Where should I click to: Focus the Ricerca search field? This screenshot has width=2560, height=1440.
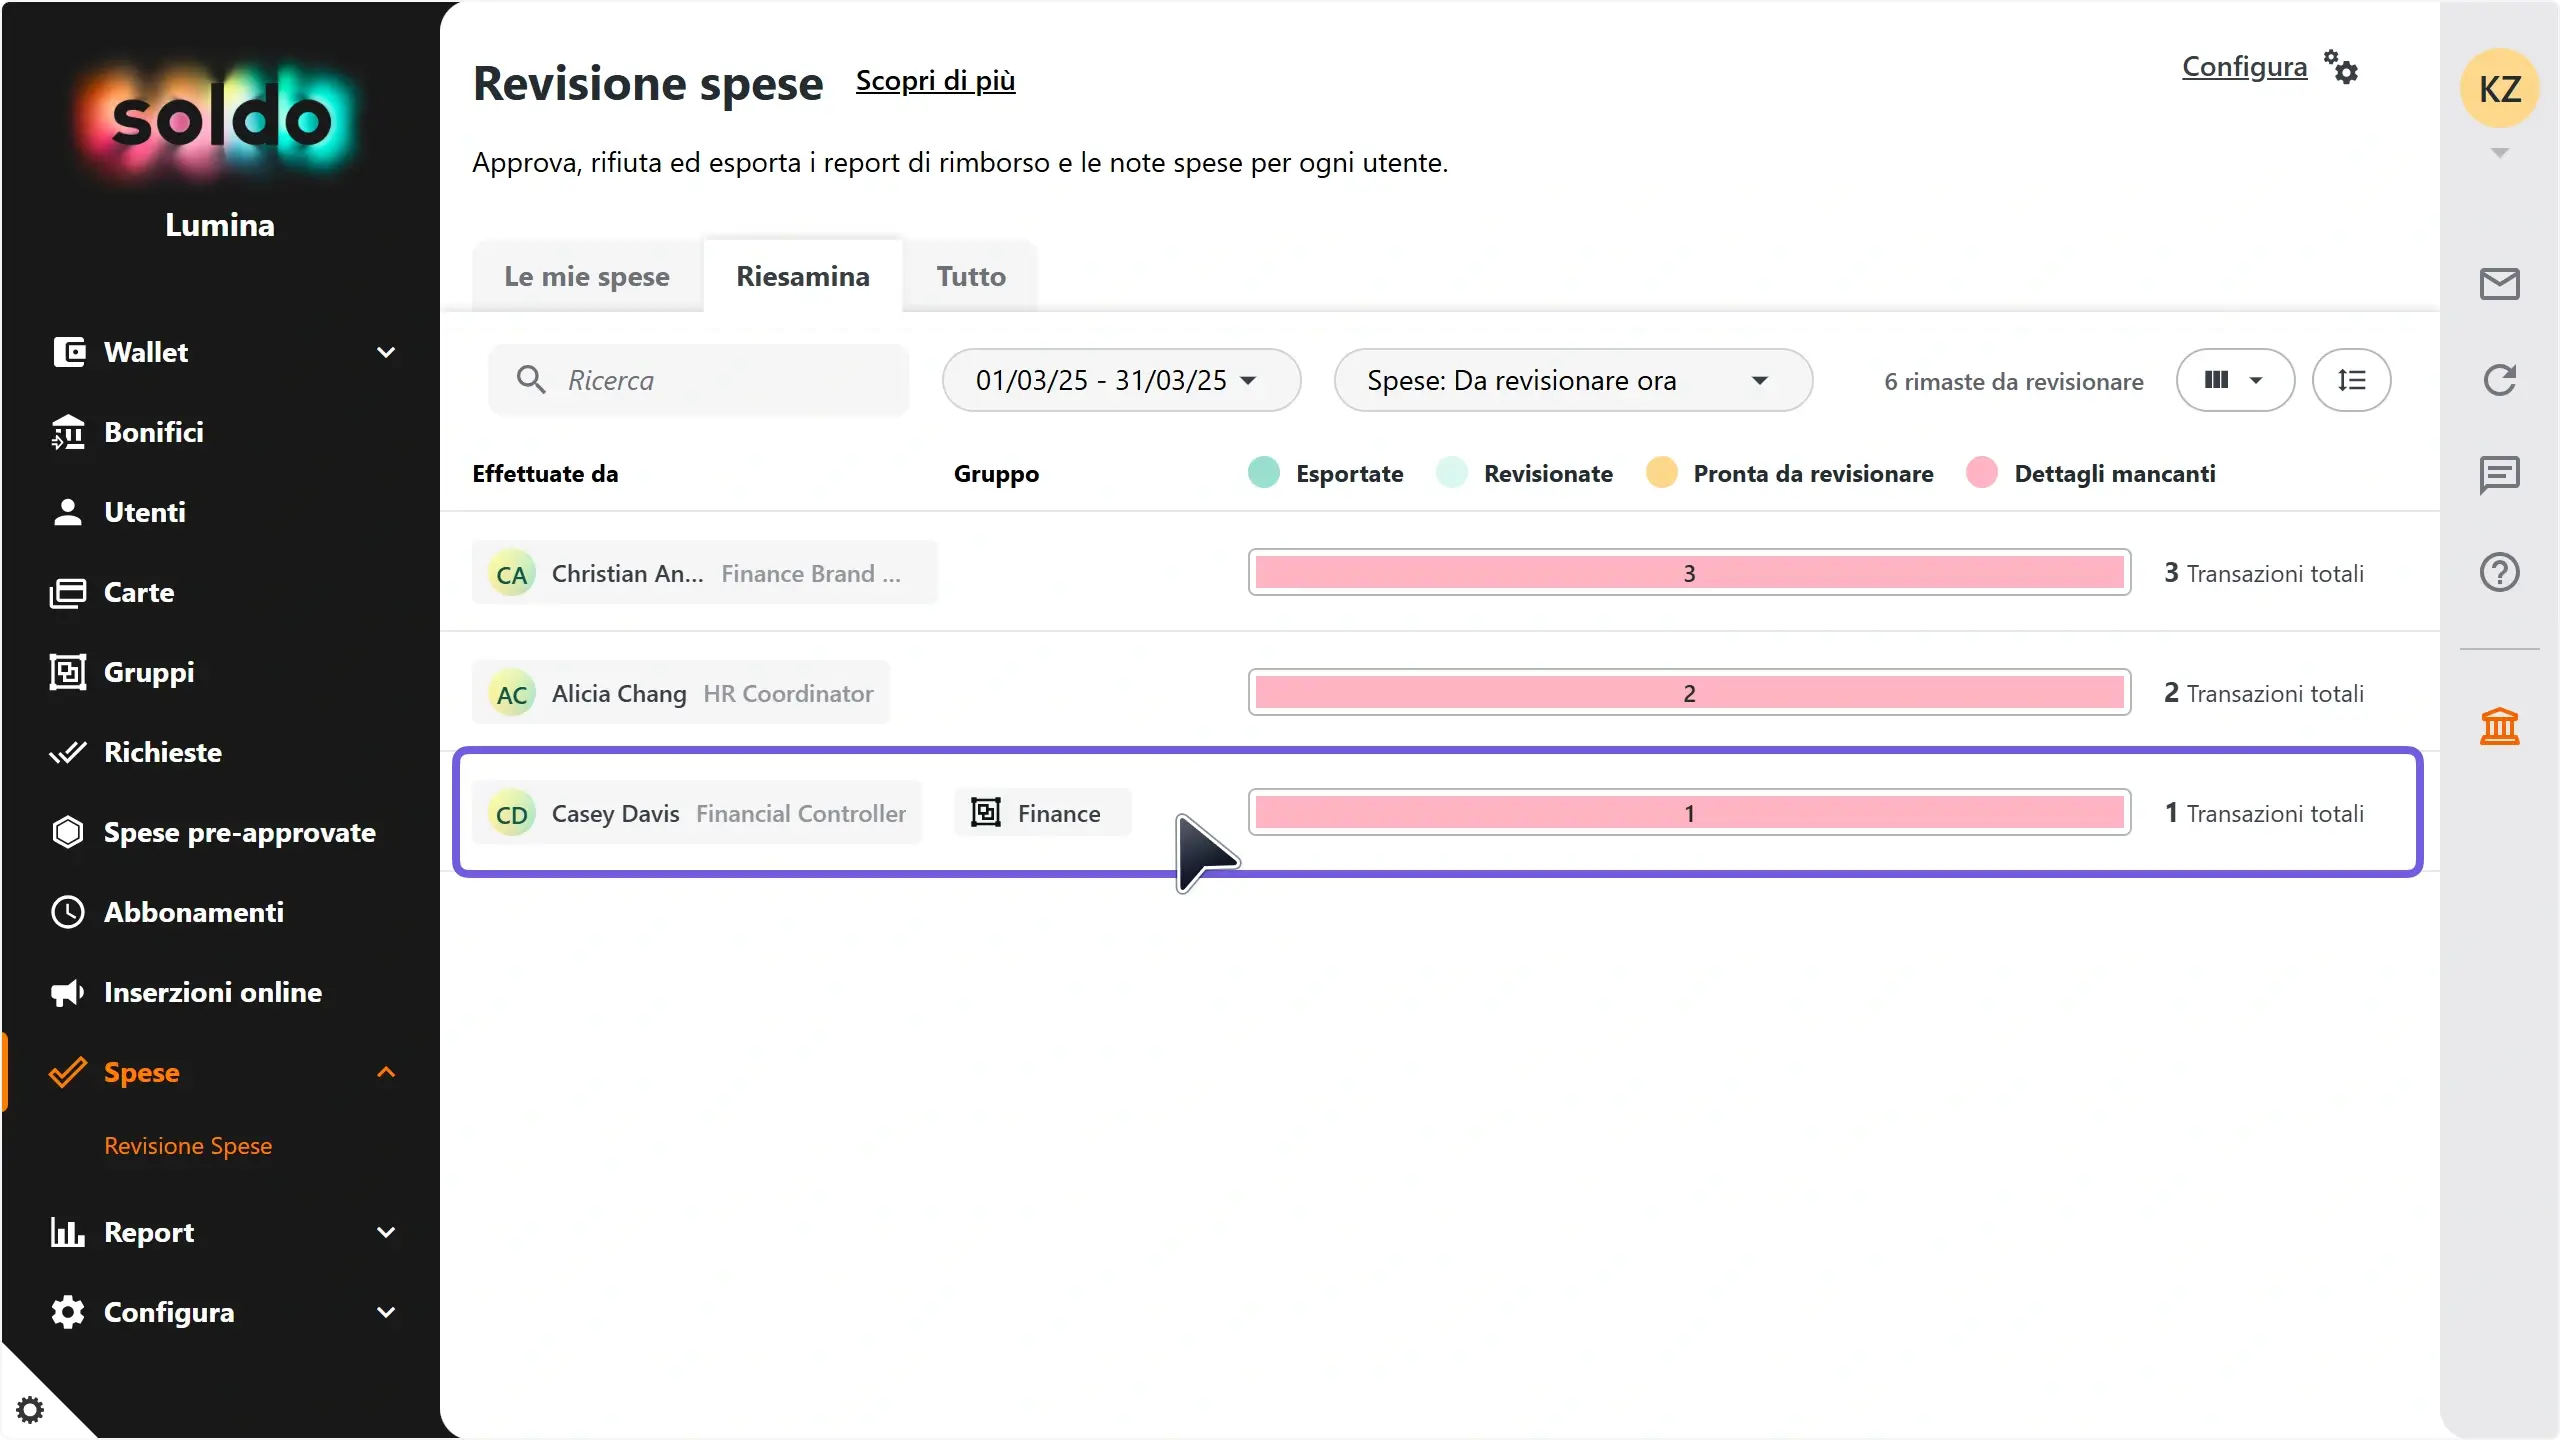pos(699,380)
